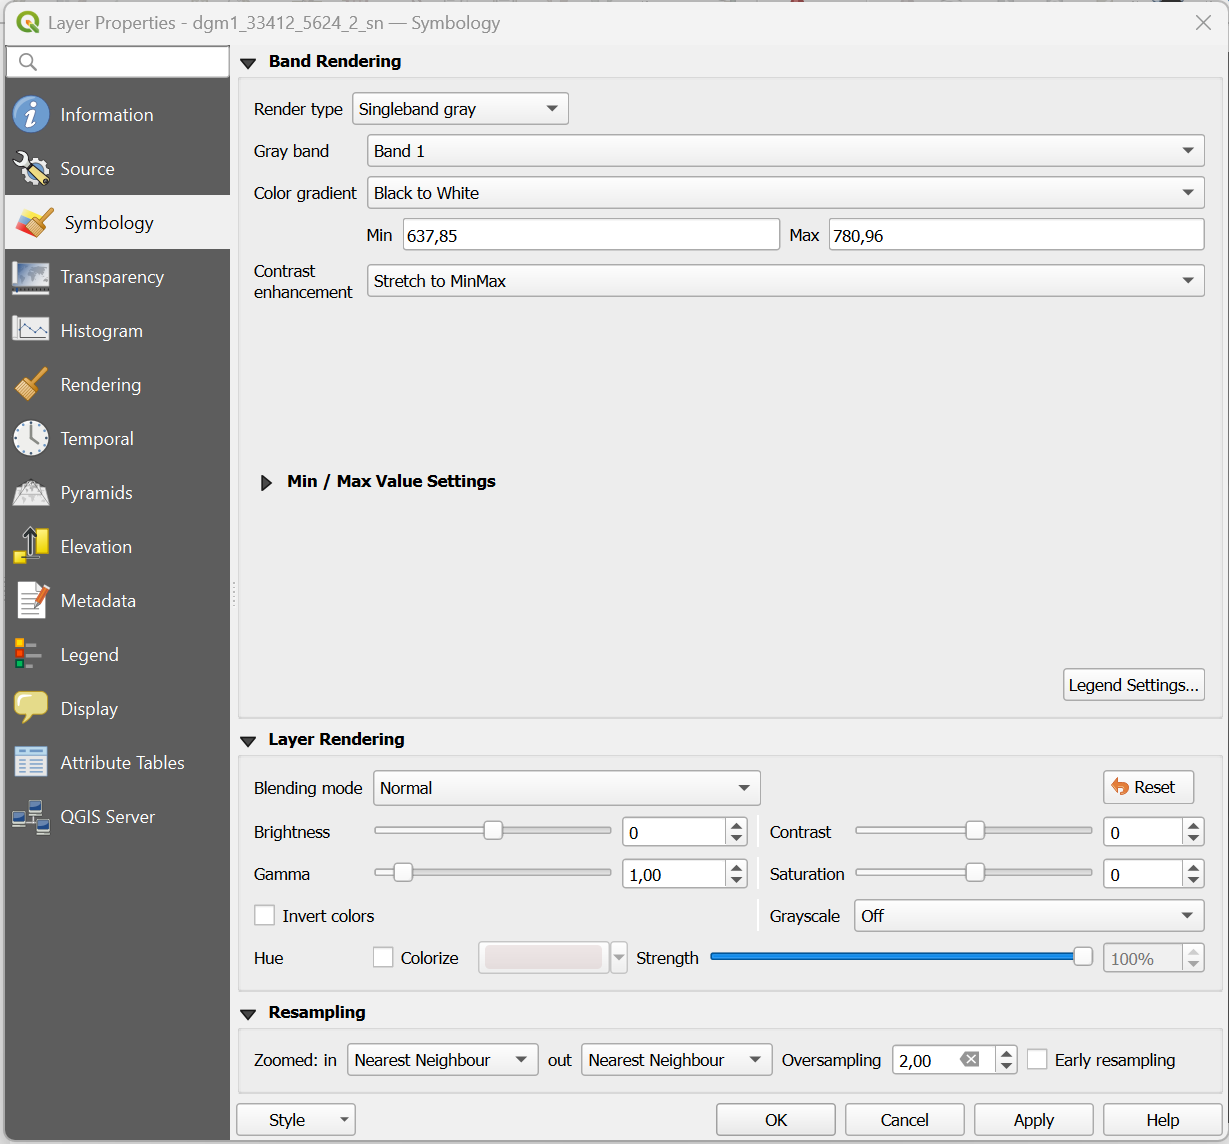Image resolution: width=1229 pixels, height=1144 pixels.
Task: Expand Min / Max Value Settings section
Action: [266, 482]
